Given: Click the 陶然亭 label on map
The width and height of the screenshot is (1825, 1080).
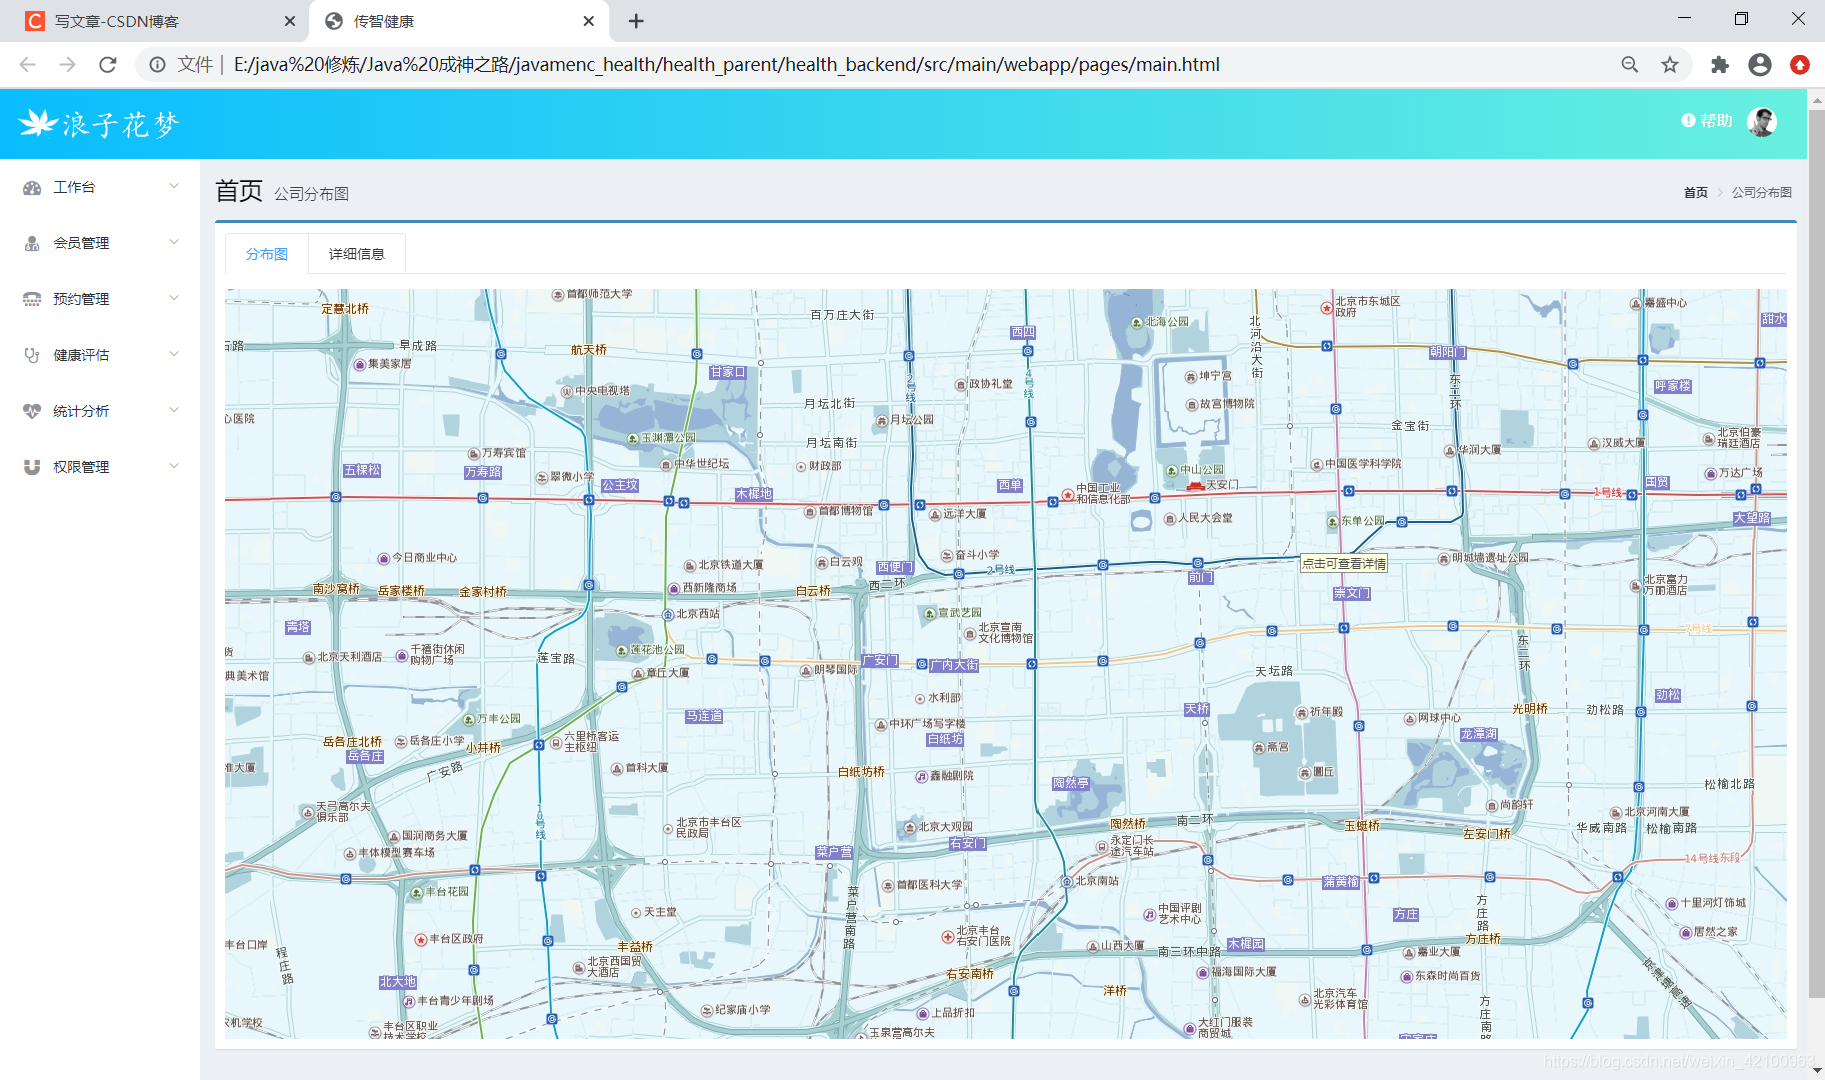Looking at the screenshot, I should (x=1071, y=784).
